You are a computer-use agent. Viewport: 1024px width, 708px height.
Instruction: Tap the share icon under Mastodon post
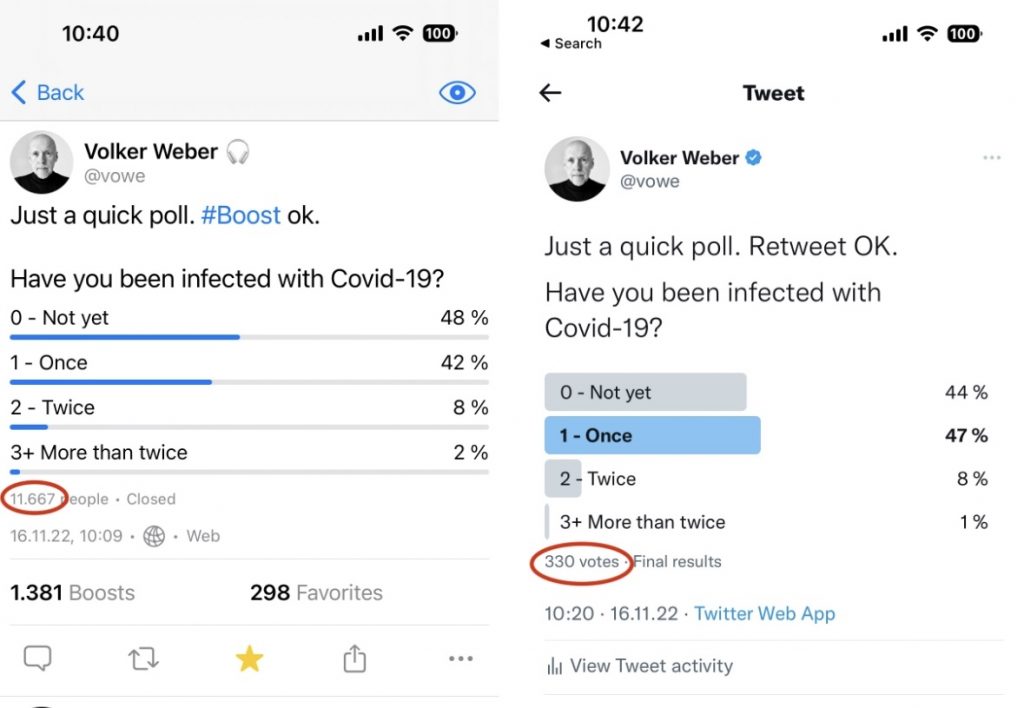[x=354, y=658]
